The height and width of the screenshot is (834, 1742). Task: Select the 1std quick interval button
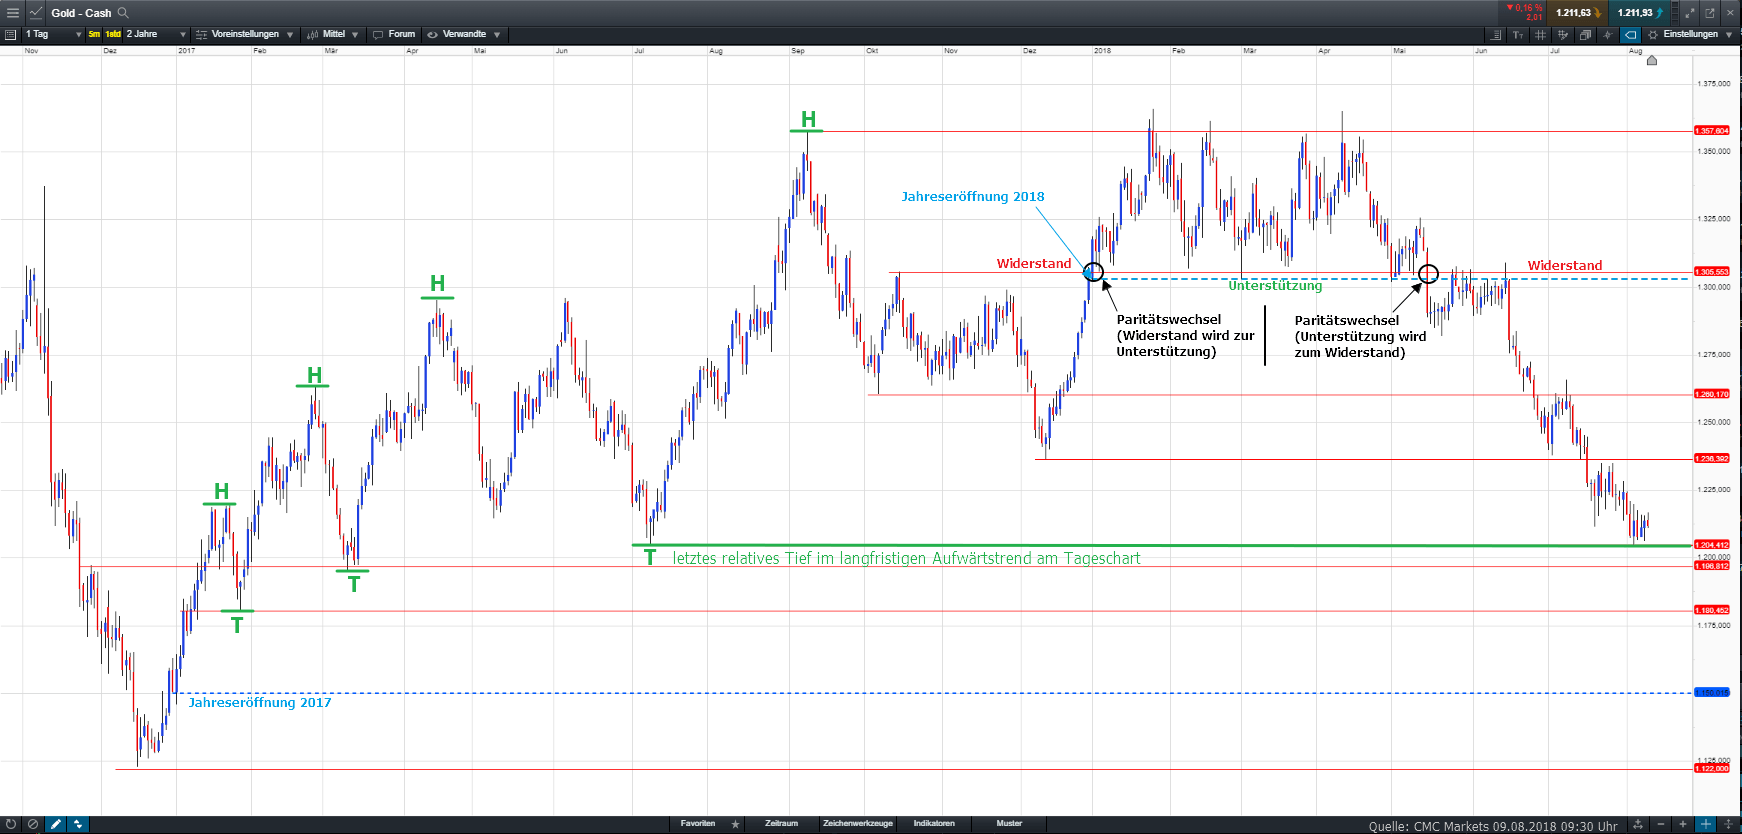click(x=113, y=34)
